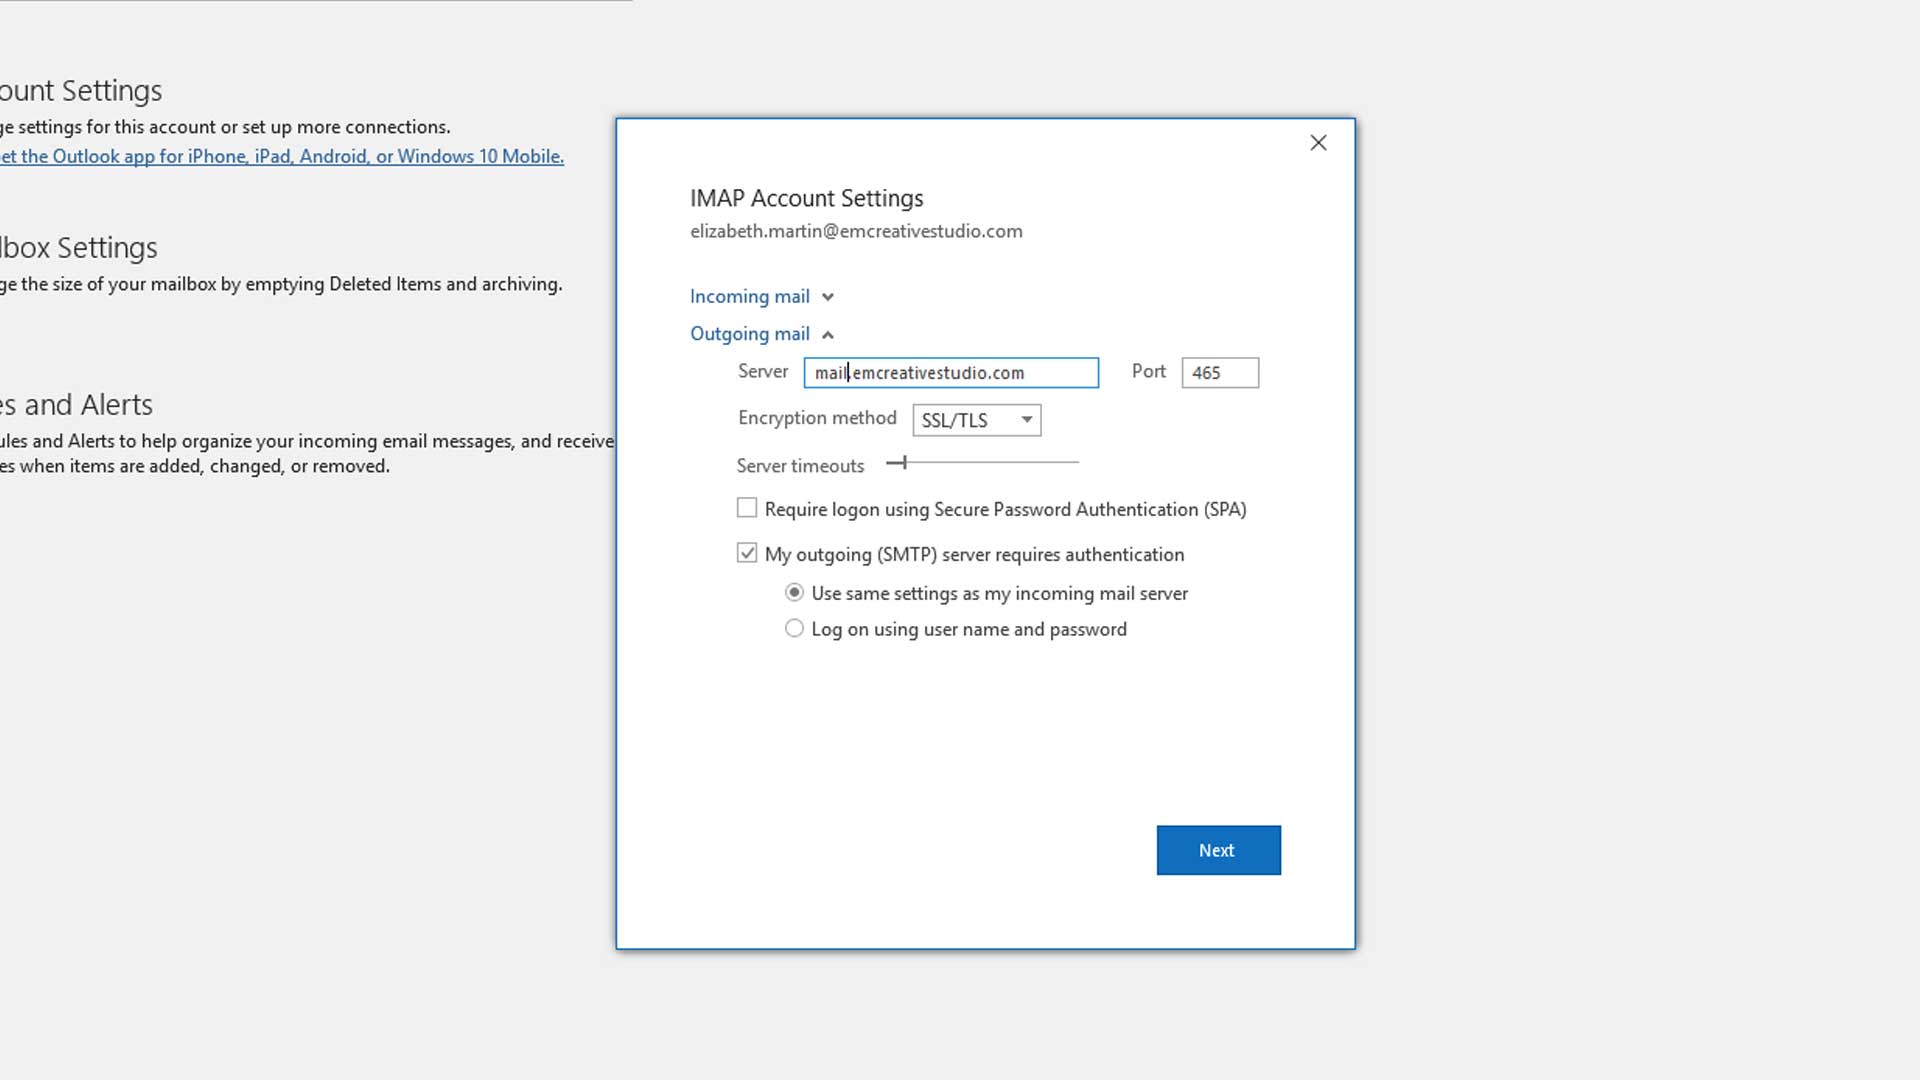Click the IMAP Account Settings heading

pos(806,198)
